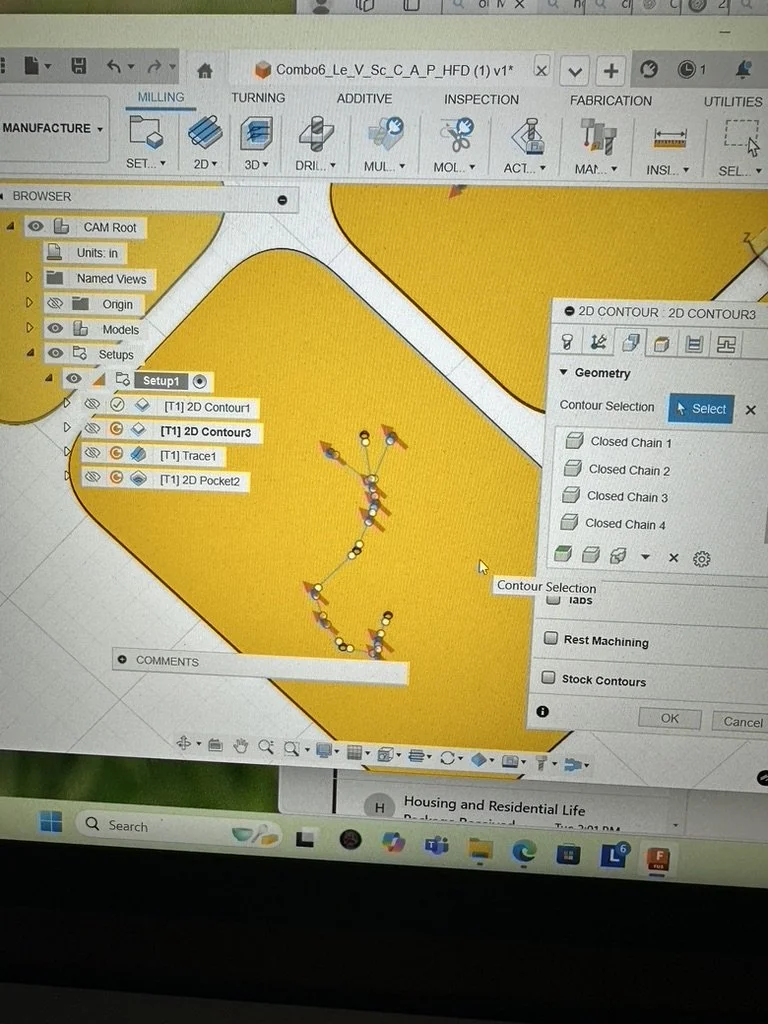
Task: Switch to the INSPECTION tab
Action: [x=481, y=100]
